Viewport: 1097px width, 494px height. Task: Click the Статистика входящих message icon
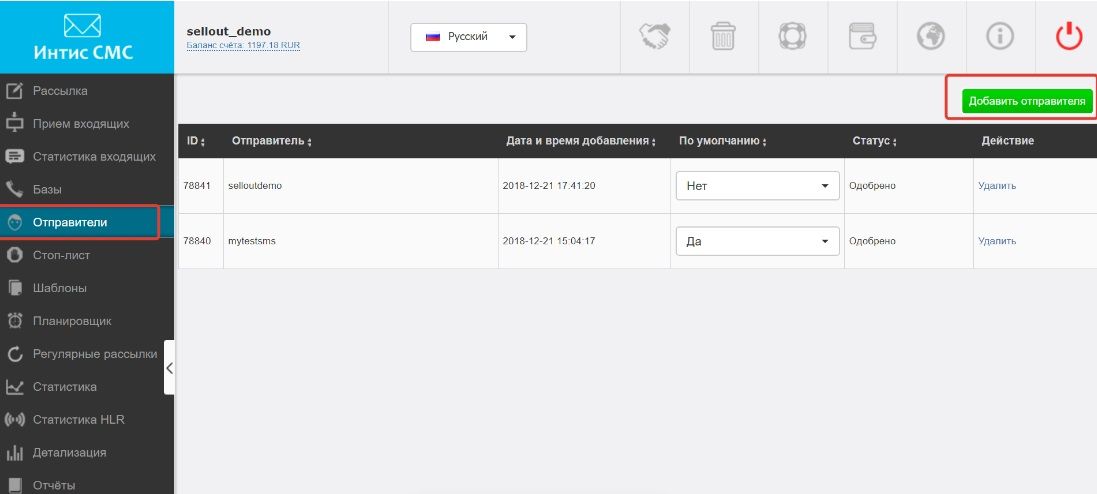tap(15, 157)
